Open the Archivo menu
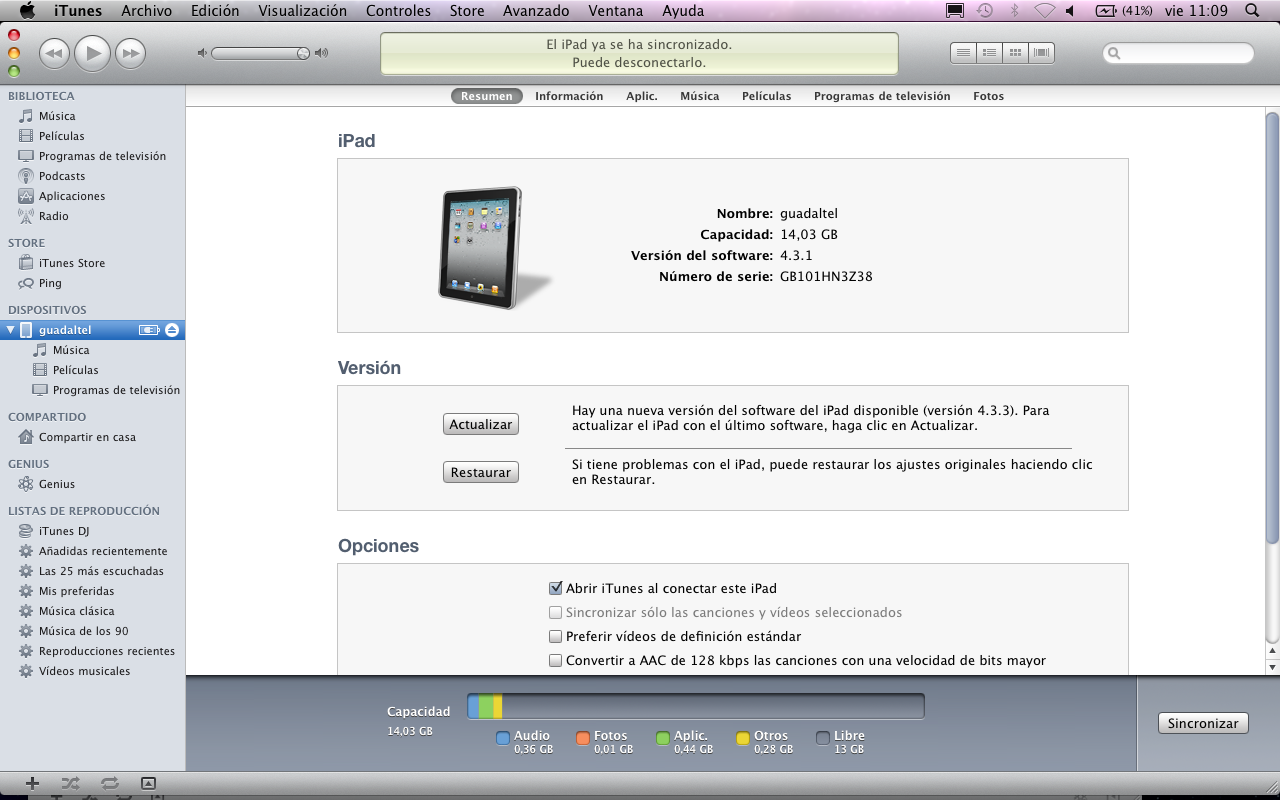The height and width of the screenshot is (800, 1280). pyautogui.click(x=147, y=11)
